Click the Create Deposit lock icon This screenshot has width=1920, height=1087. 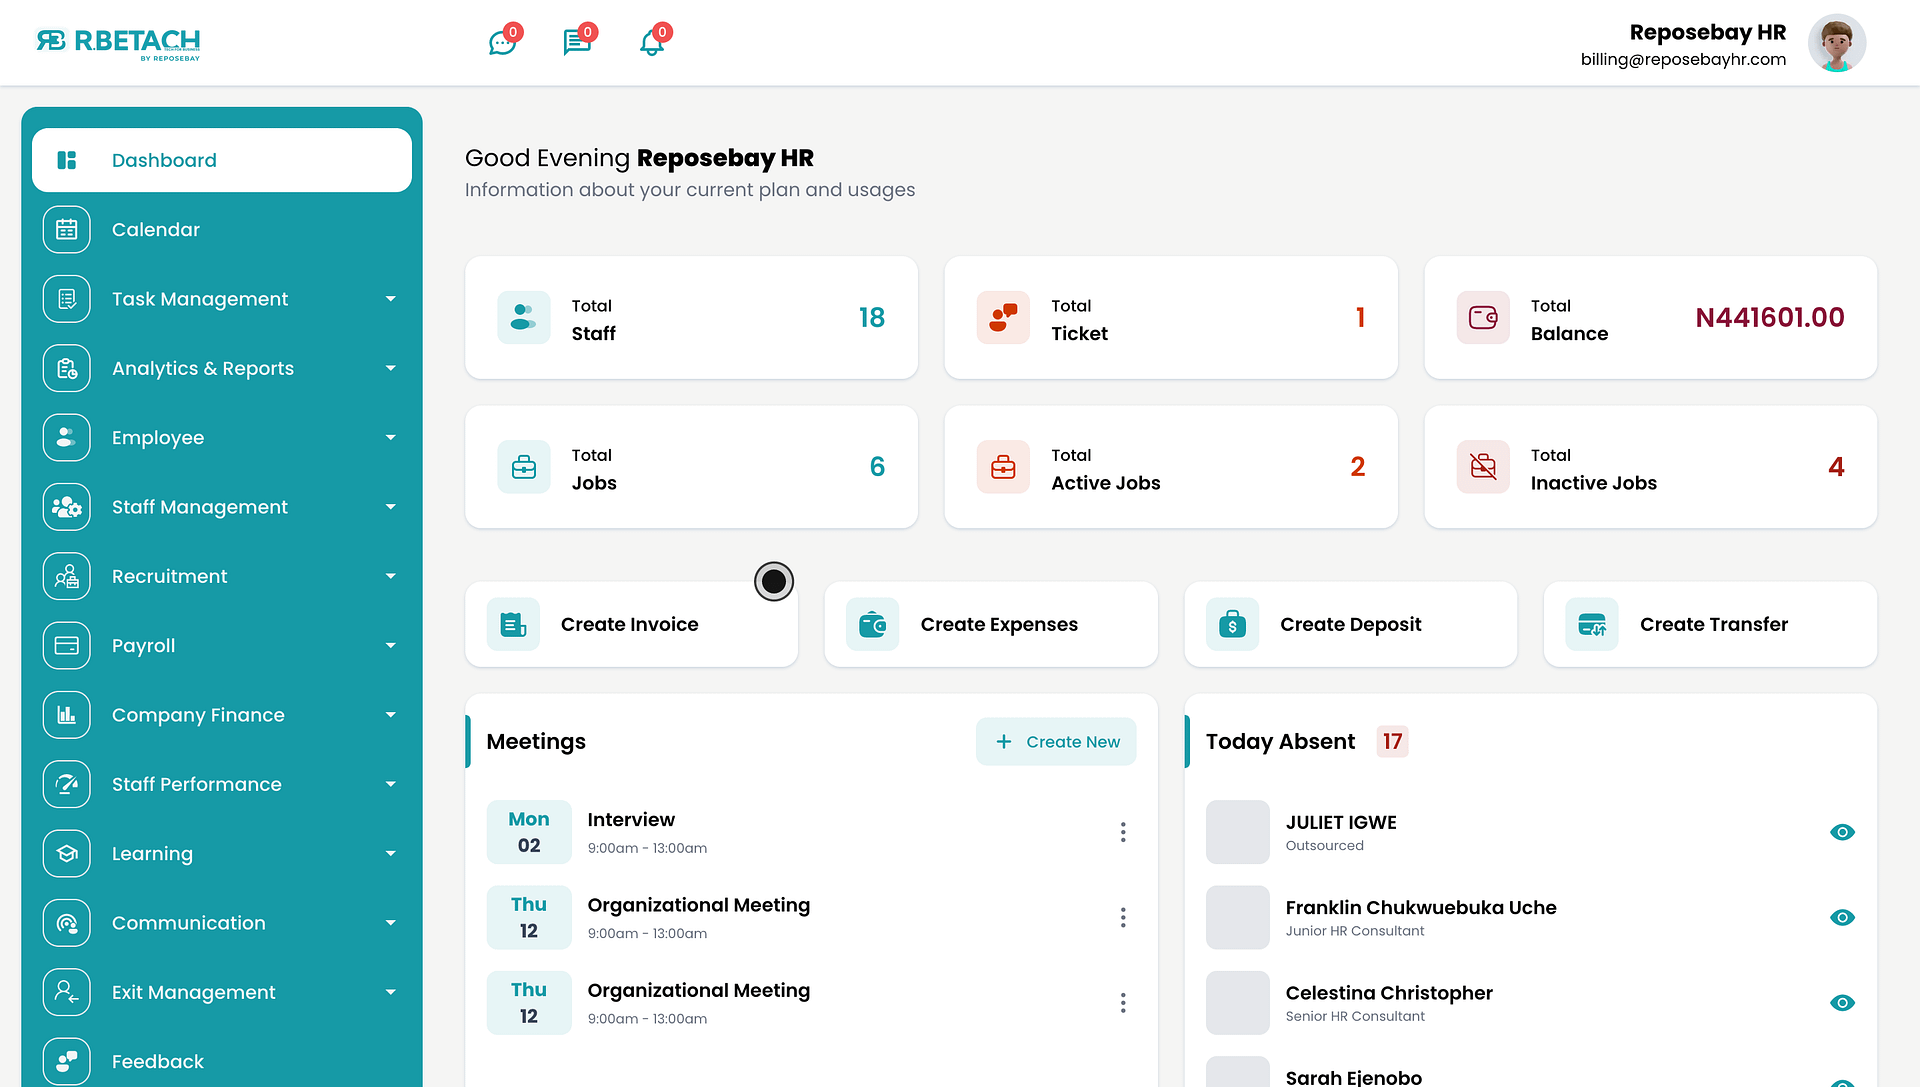pos(1232,624)
